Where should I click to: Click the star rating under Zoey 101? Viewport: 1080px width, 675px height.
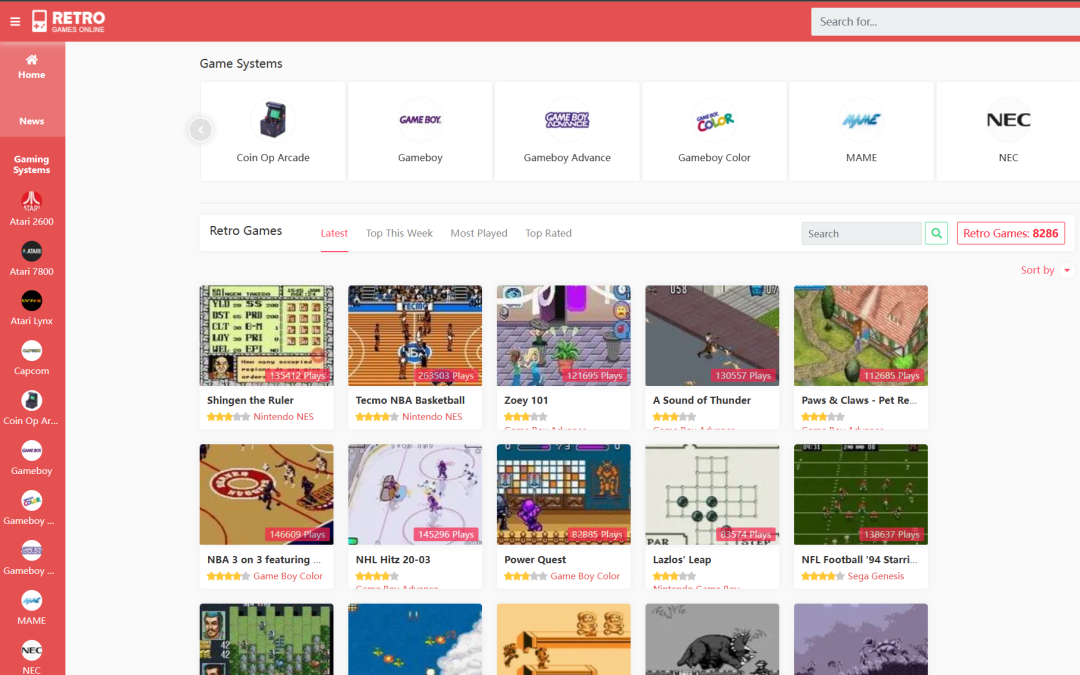[x=526, y=417]
